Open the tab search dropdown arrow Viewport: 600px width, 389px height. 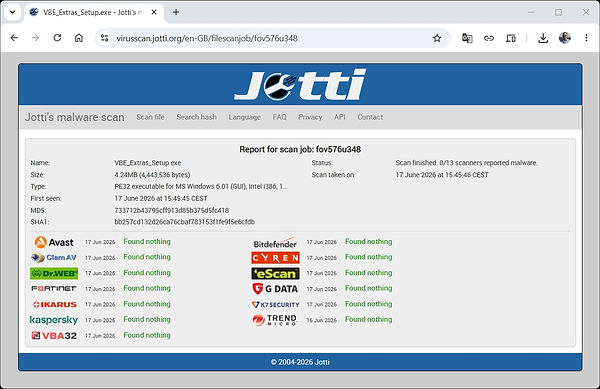click(x=12, y=12)
